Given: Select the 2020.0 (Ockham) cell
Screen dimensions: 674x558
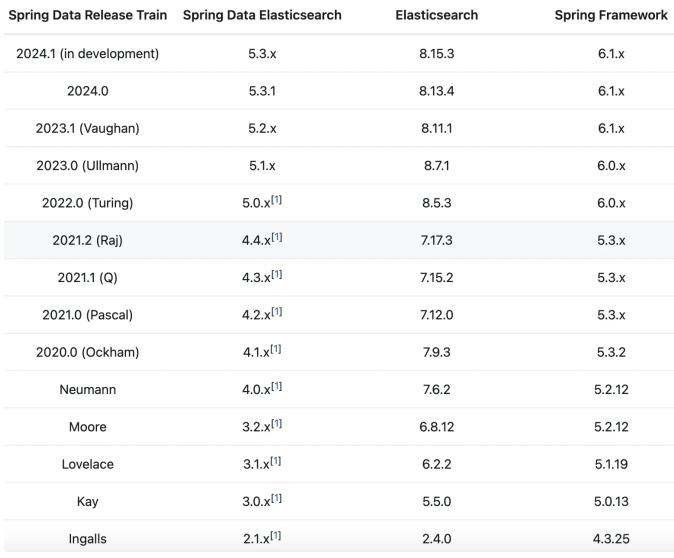Looking at the screenshot, I should click(x=88, y=353).
